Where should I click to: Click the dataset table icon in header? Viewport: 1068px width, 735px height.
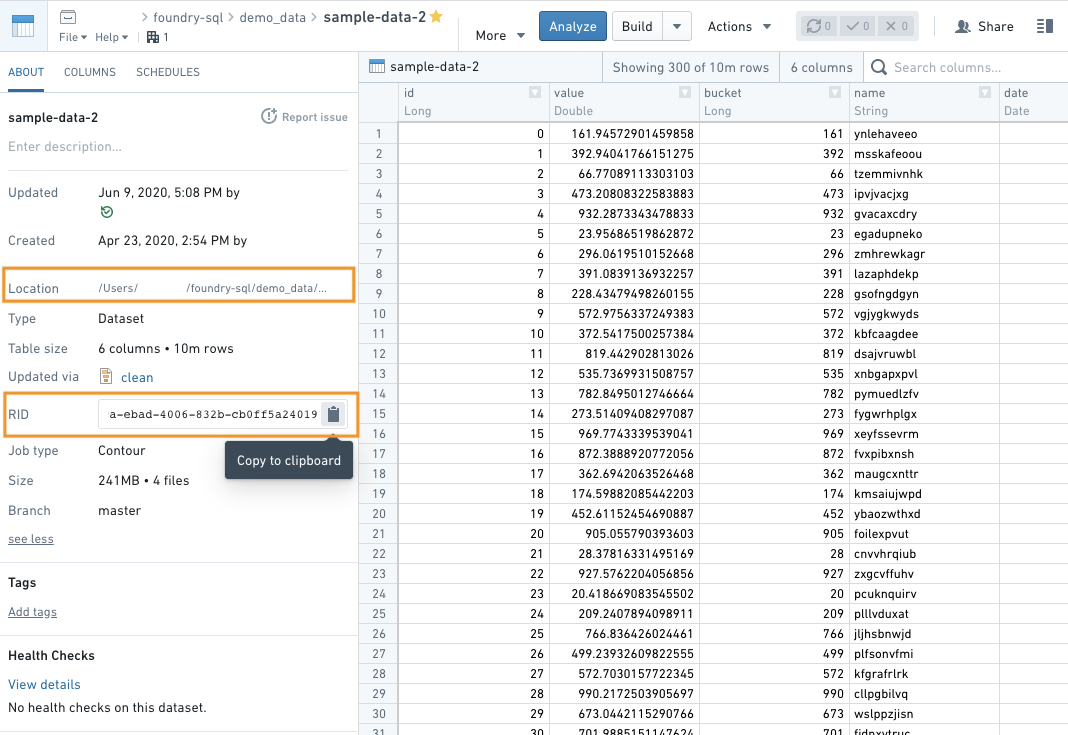(x=23, y=26)
